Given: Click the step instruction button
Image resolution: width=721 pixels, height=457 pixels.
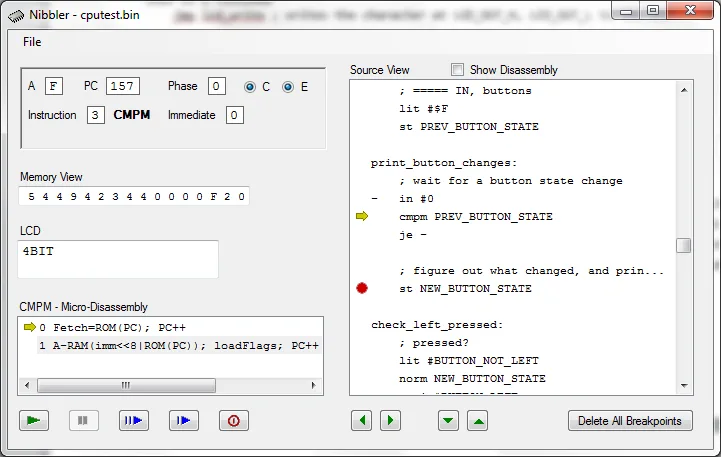Looking at the screenshot, I should click(133, 420).
